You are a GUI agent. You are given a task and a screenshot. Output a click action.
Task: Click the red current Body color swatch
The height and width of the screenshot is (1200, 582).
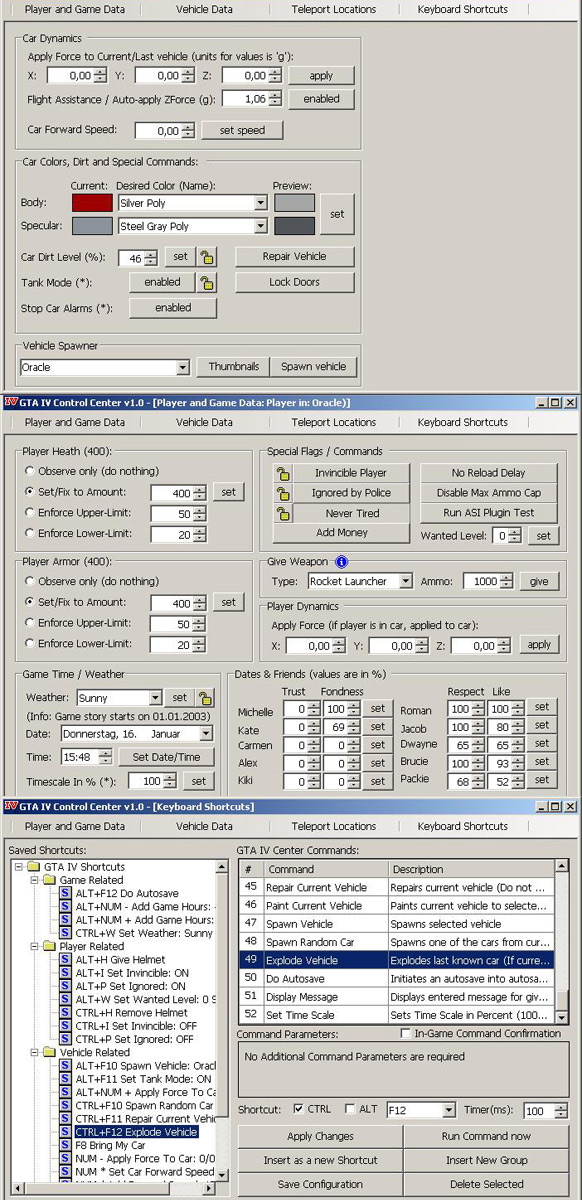[92, 203]
